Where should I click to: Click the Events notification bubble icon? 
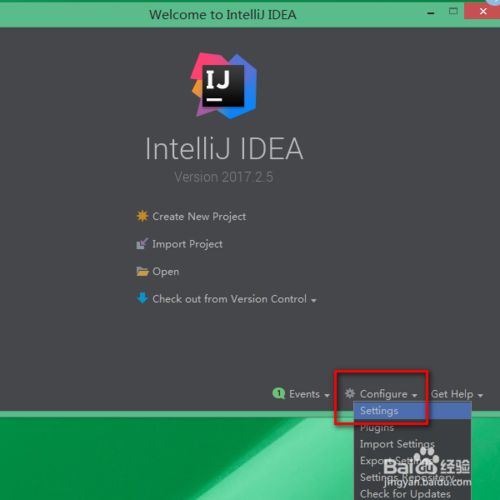tap(279, 394)
